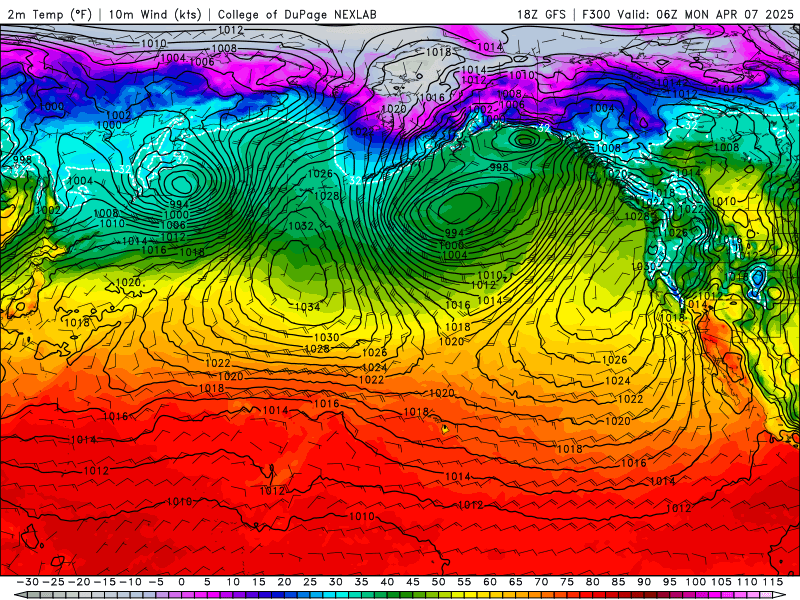Select the 70 value on the colorbar

coord(541,582)
